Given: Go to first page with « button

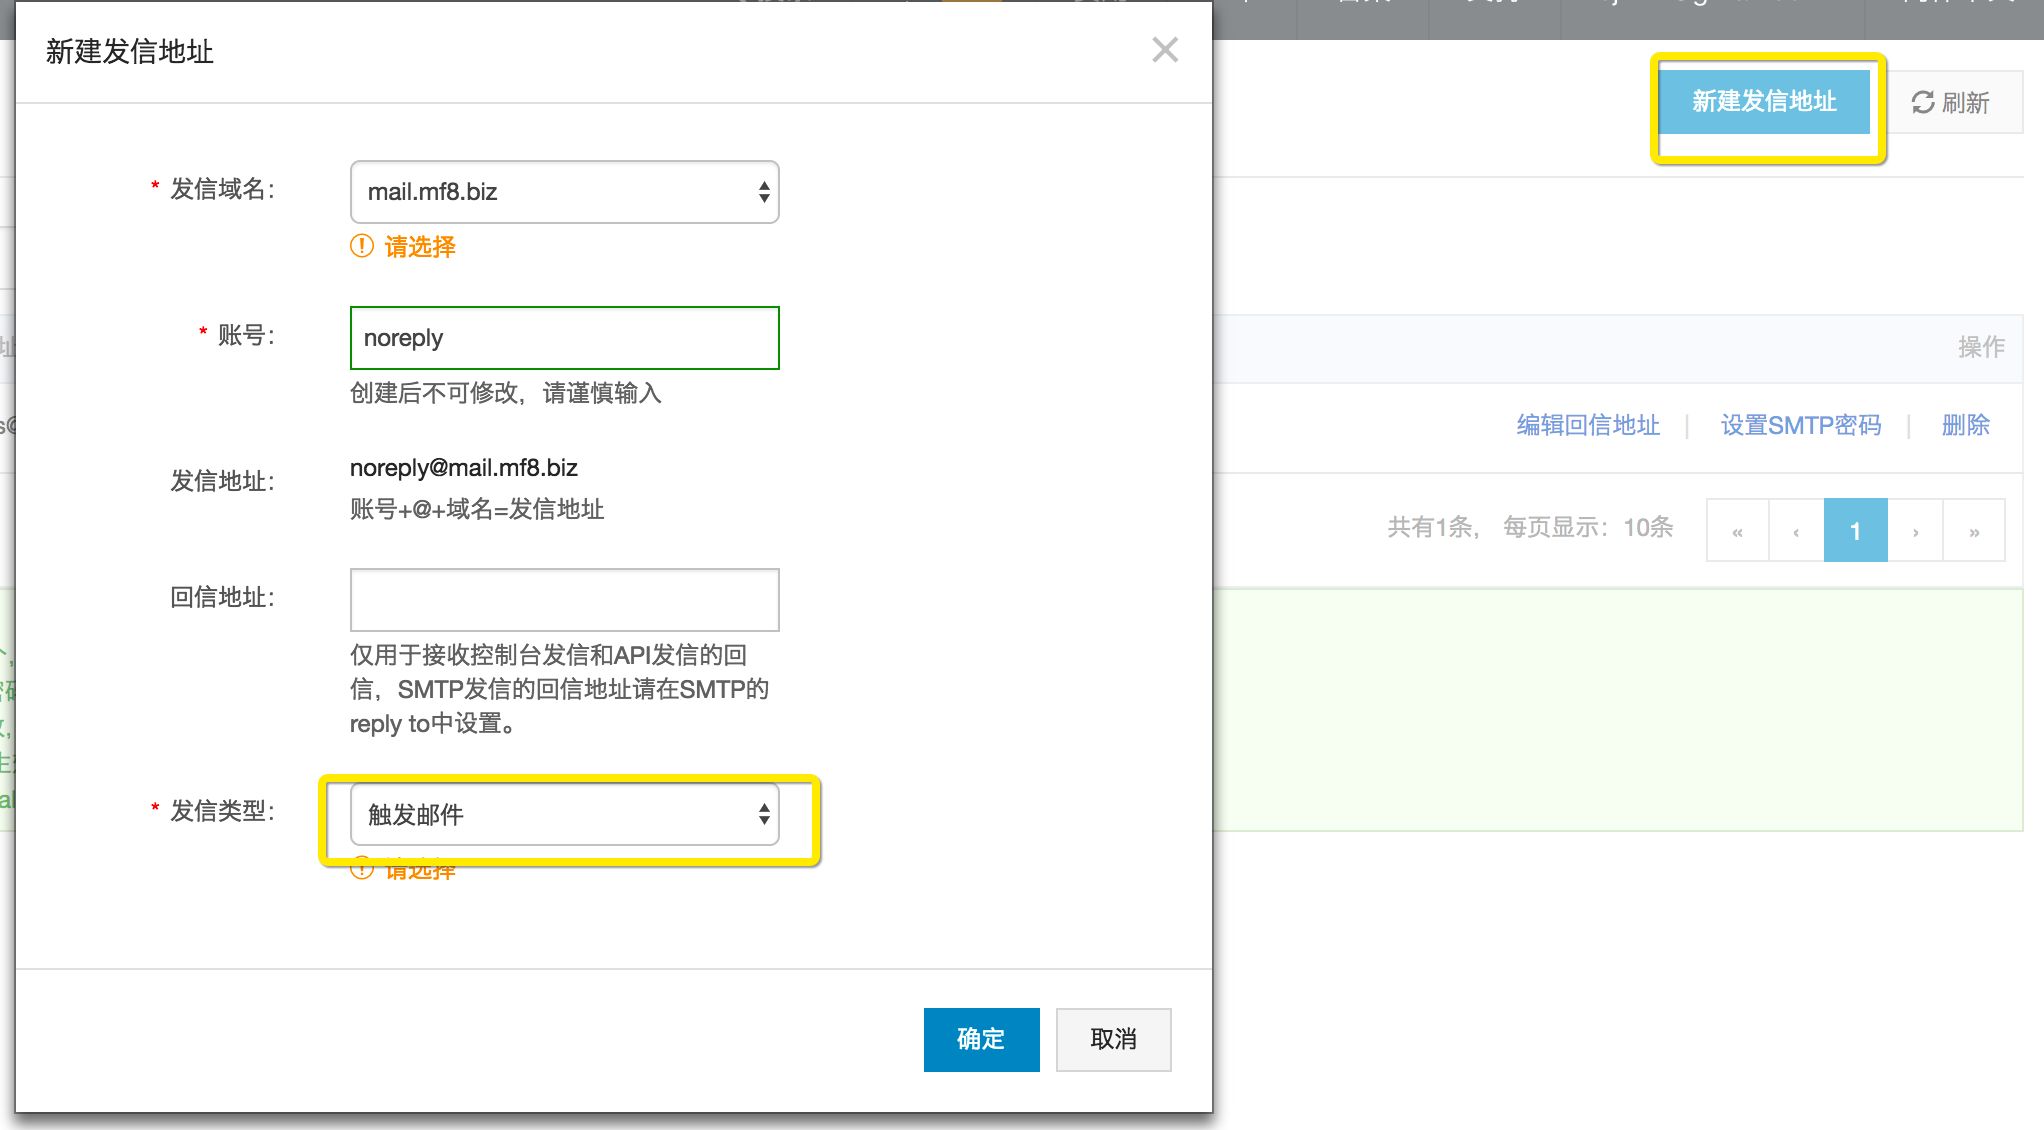Looking at the screenshot, I should (1737, 530).
